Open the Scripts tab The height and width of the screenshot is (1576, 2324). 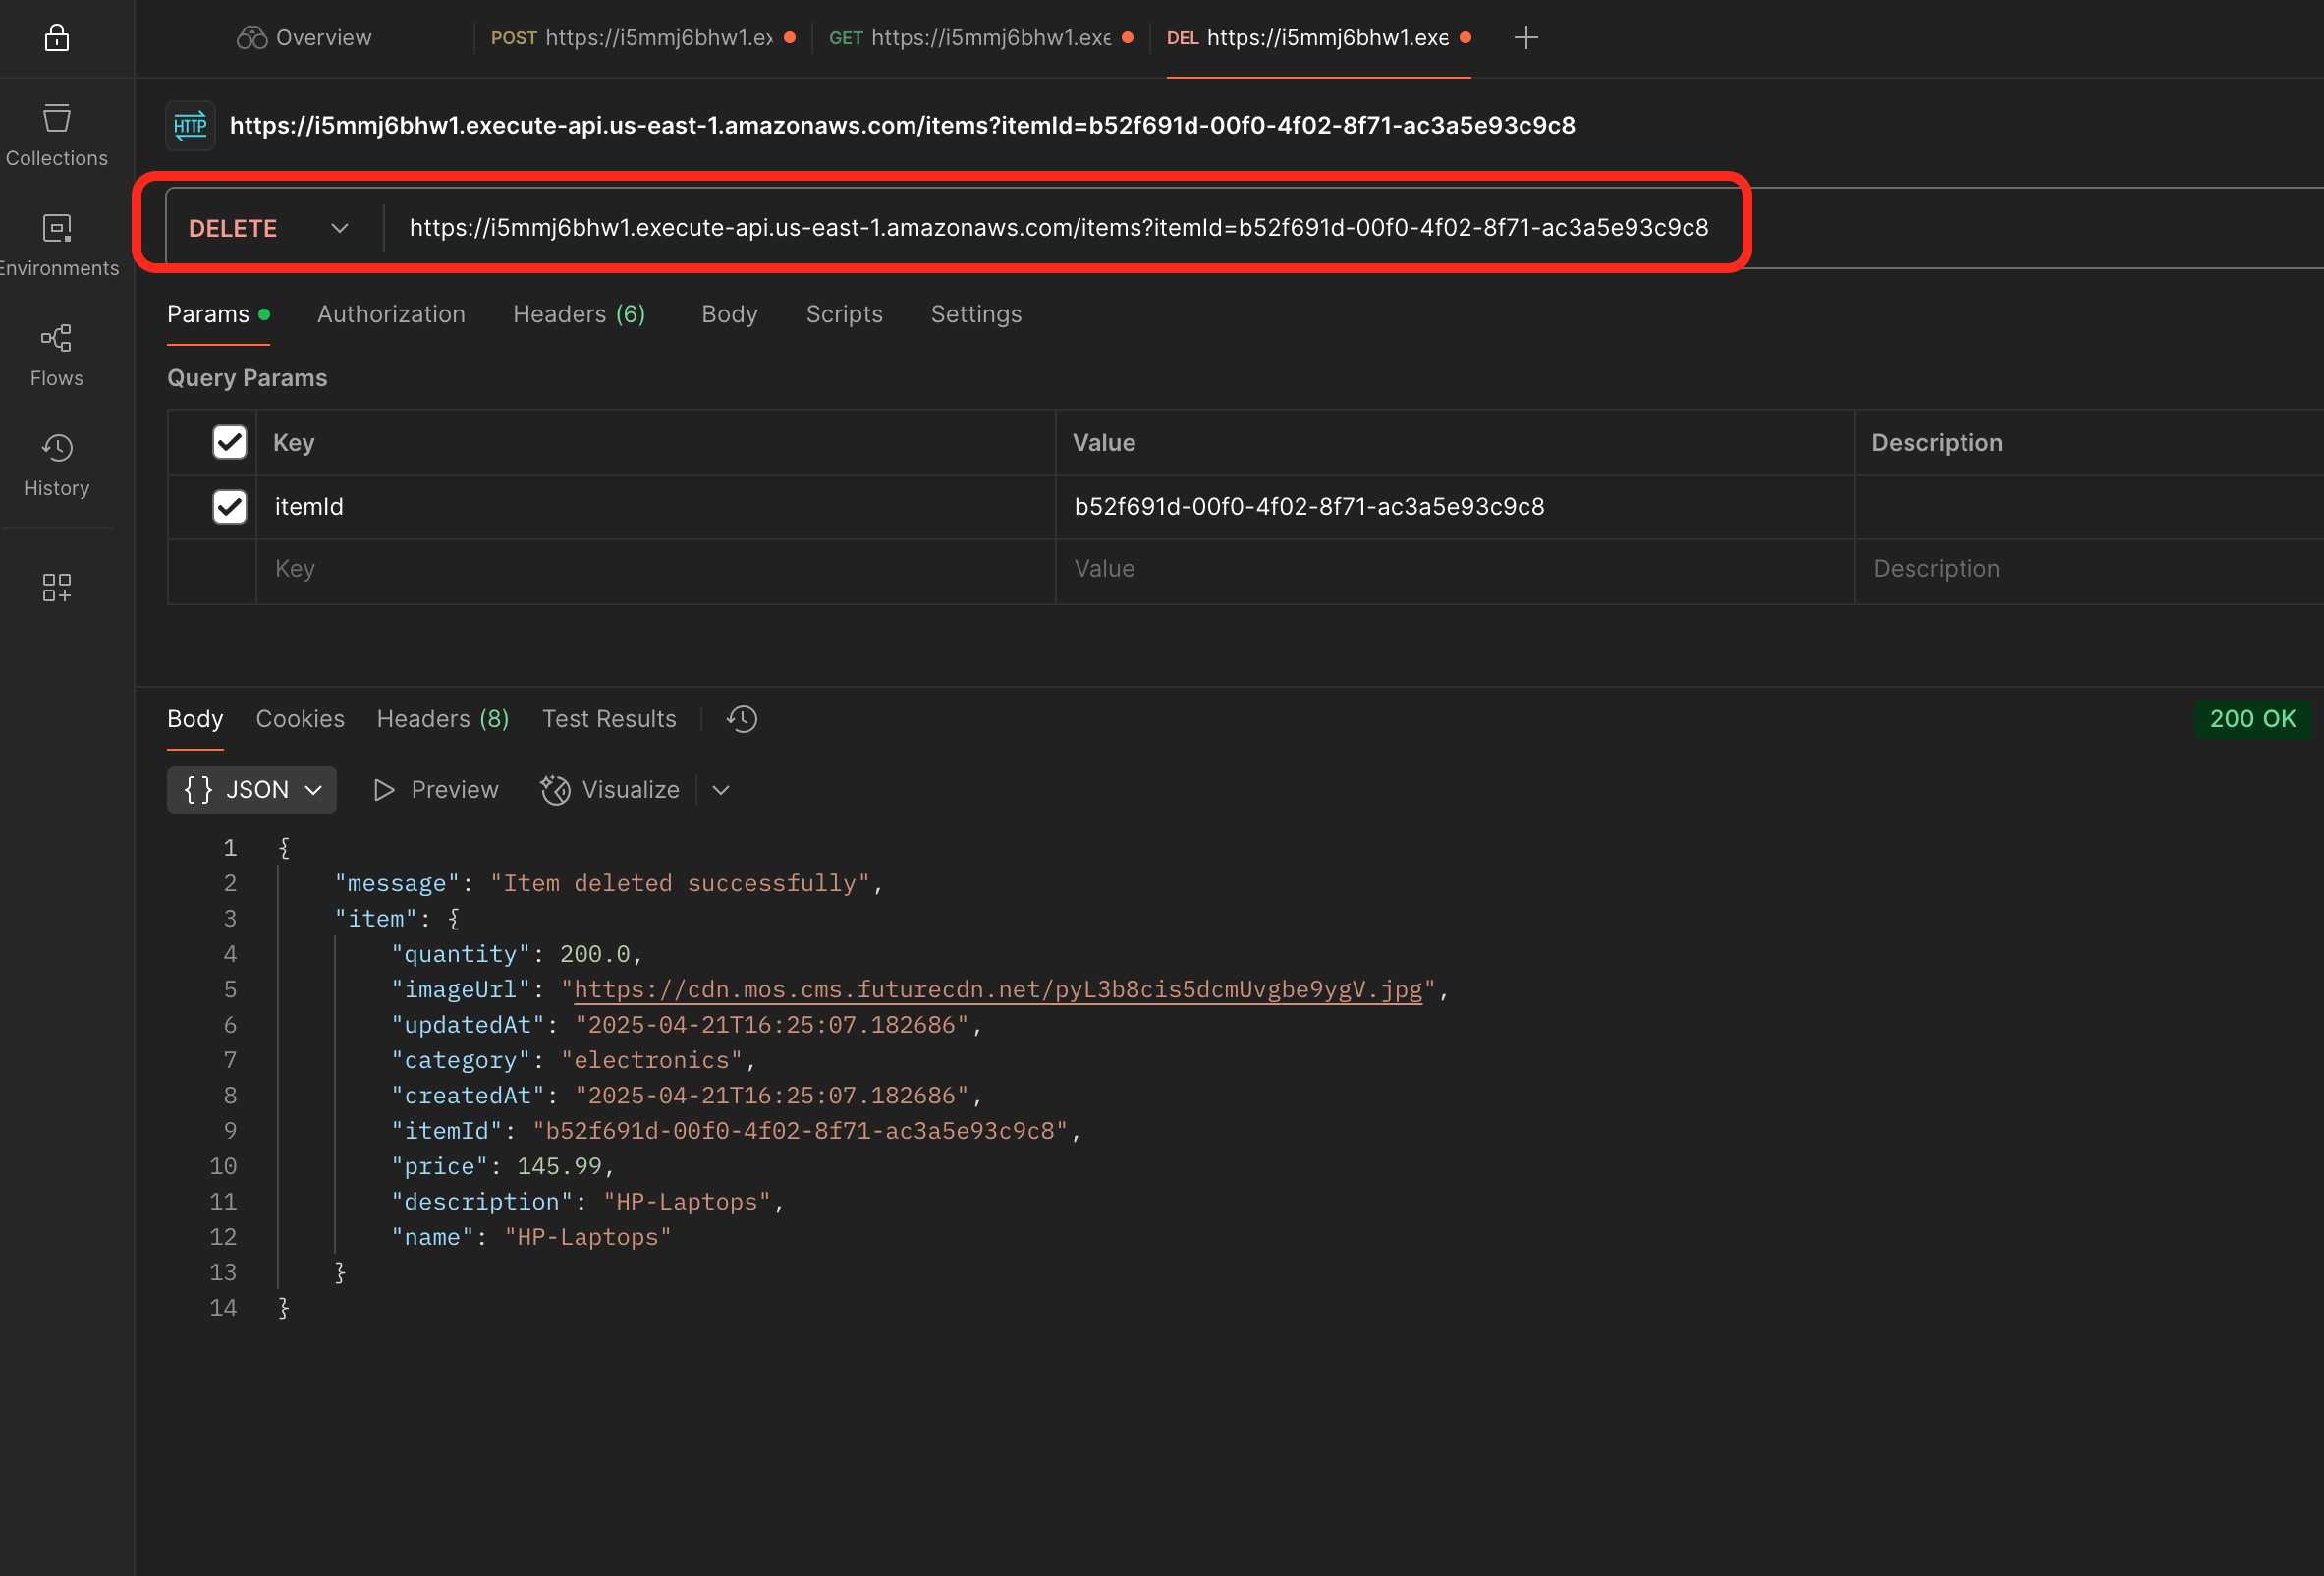[x=844, y=314]
